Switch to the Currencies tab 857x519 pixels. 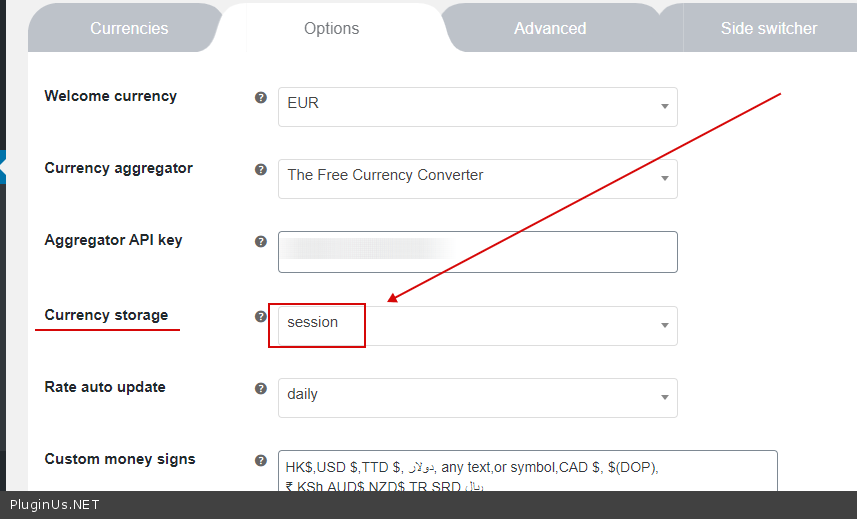point(129,29)
